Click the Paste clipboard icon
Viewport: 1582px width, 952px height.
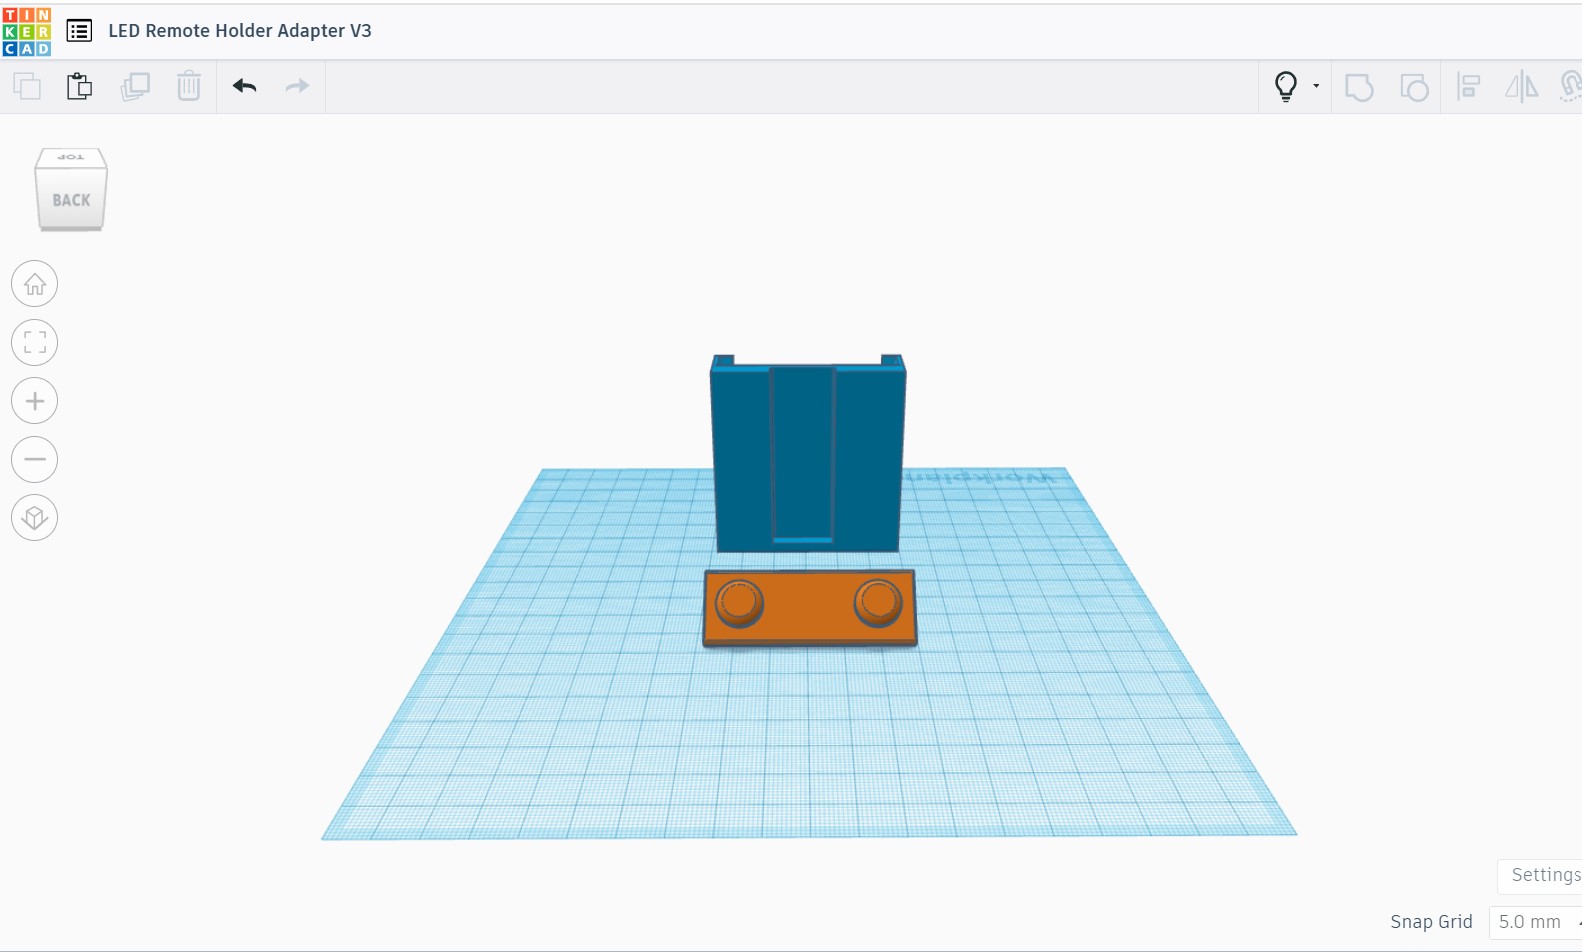[80, 86]
